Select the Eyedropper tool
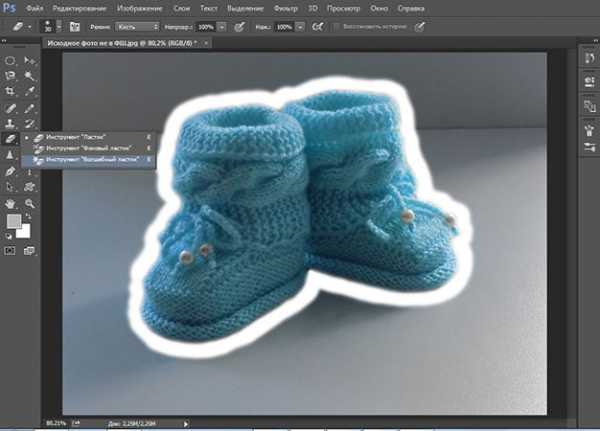The height and width of the screenshot is (431, 600). click(x=30, y=91)
